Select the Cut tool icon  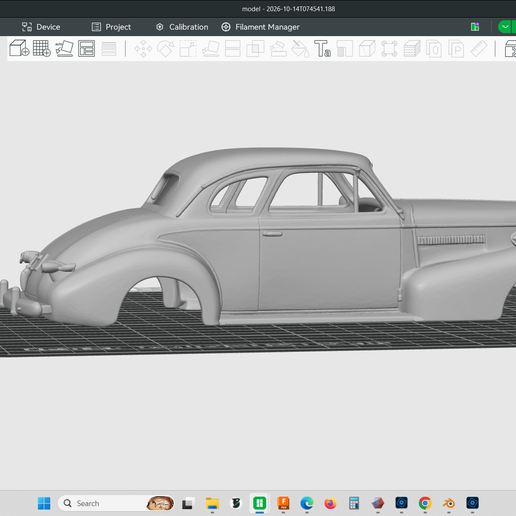(x=233, y=49)
